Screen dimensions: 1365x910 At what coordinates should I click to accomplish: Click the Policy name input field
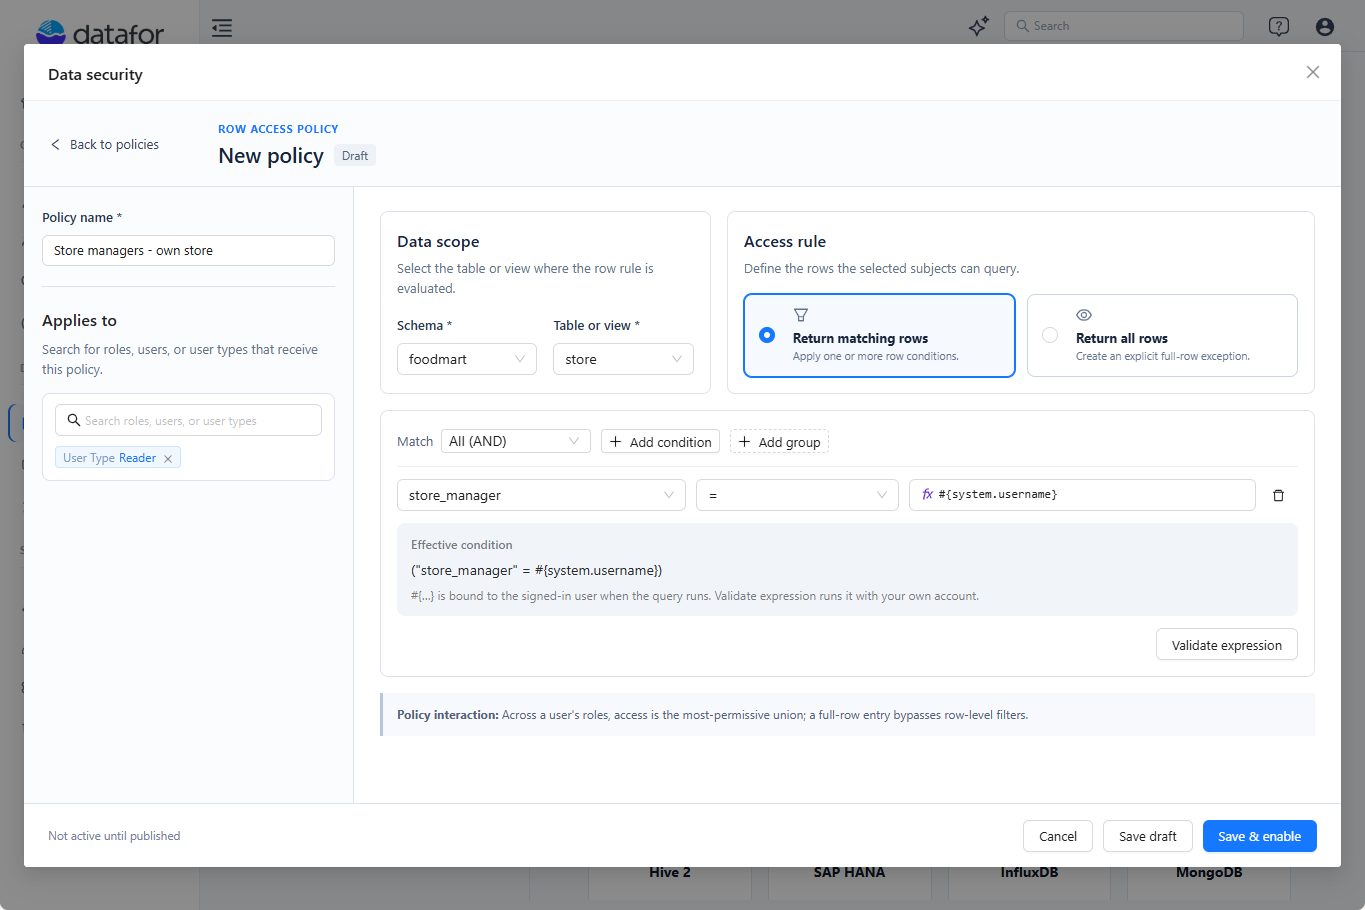click(188, 250)
